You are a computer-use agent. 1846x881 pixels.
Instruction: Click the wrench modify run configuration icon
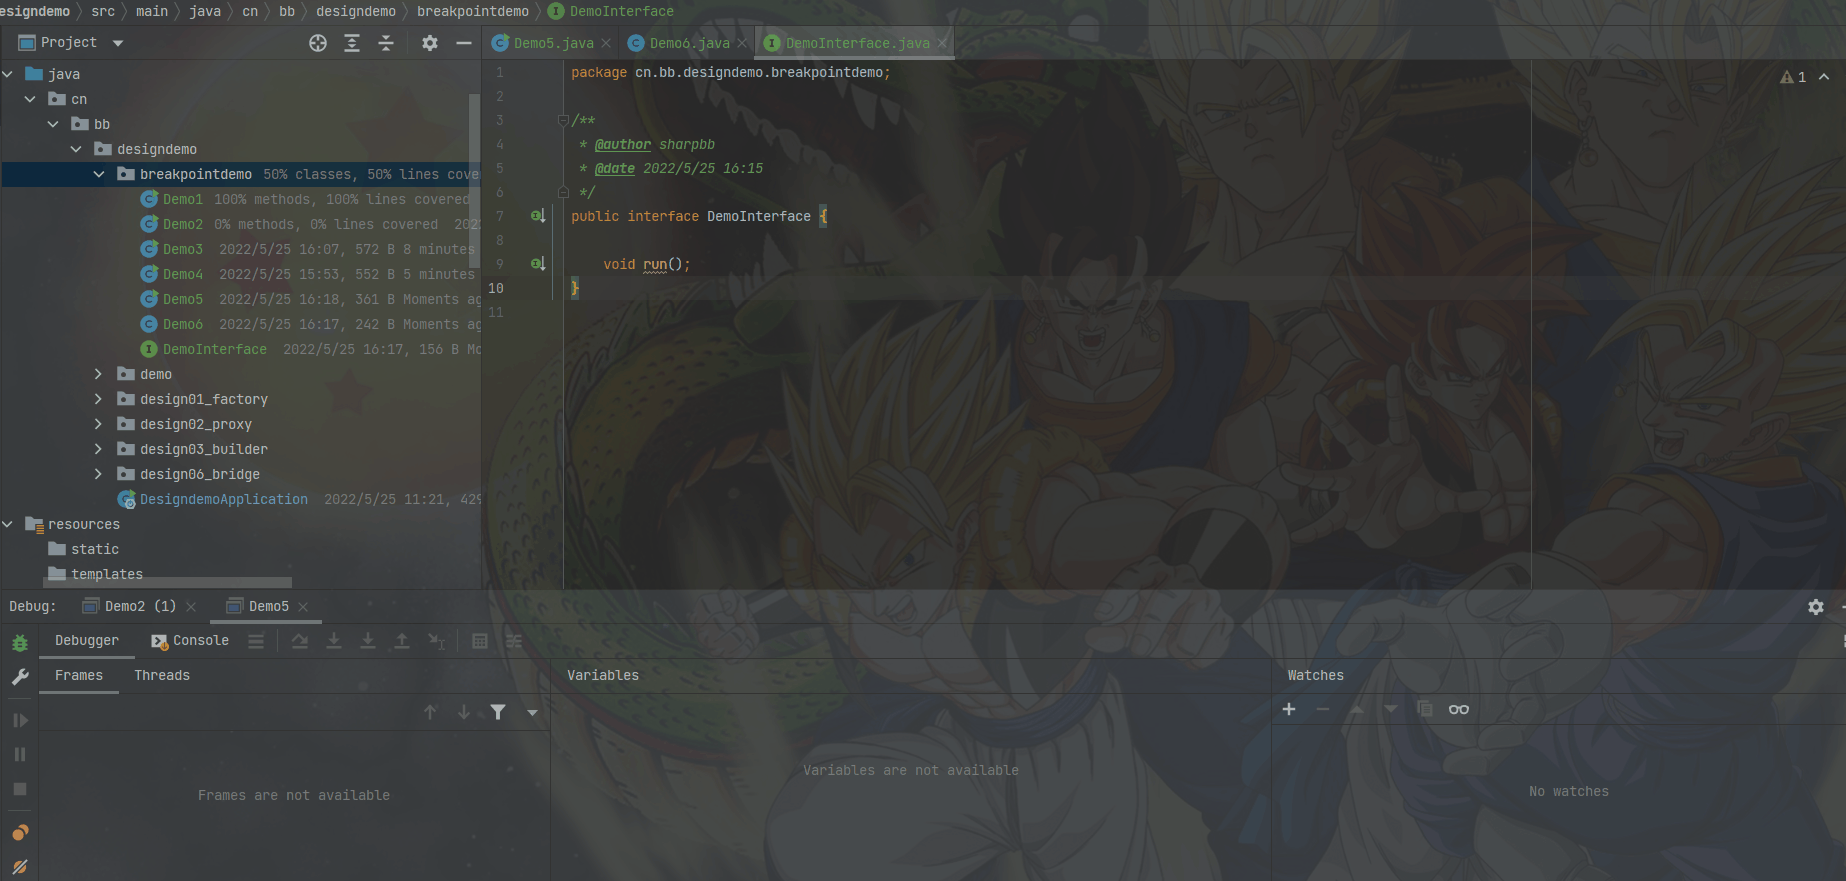click(20, 677)
